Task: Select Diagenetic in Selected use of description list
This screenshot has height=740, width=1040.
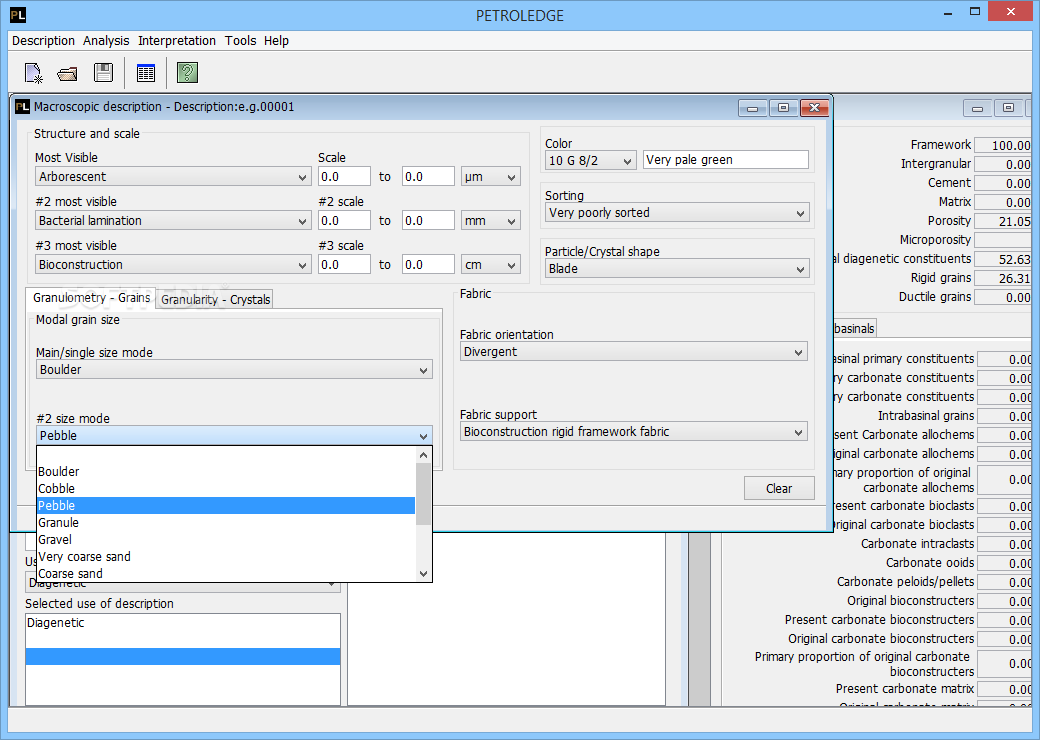Action: coord(182,623)
